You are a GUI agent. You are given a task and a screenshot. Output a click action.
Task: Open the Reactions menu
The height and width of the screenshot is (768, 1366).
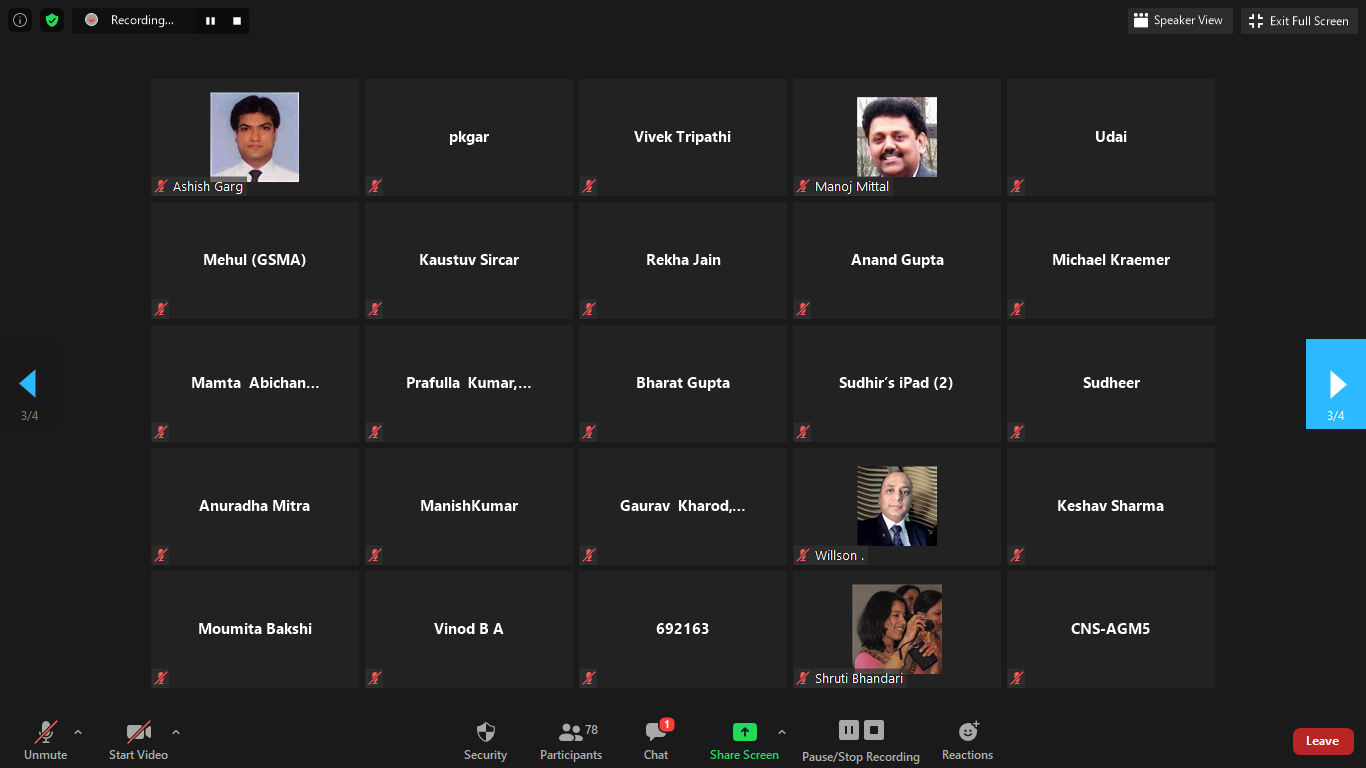point(967,740)
